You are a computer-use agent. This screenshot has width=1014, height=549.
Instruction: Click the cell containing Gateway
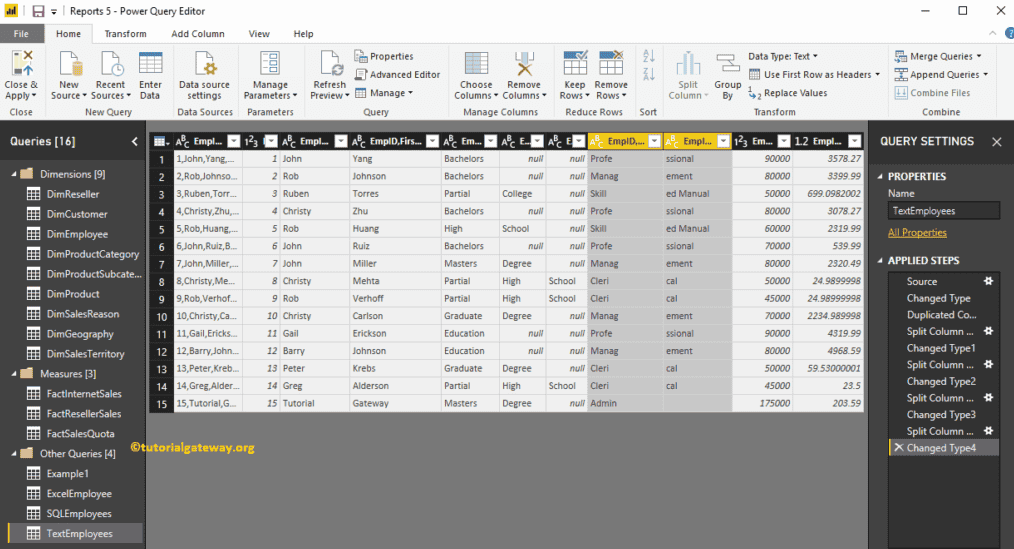[x=394, y=404]
